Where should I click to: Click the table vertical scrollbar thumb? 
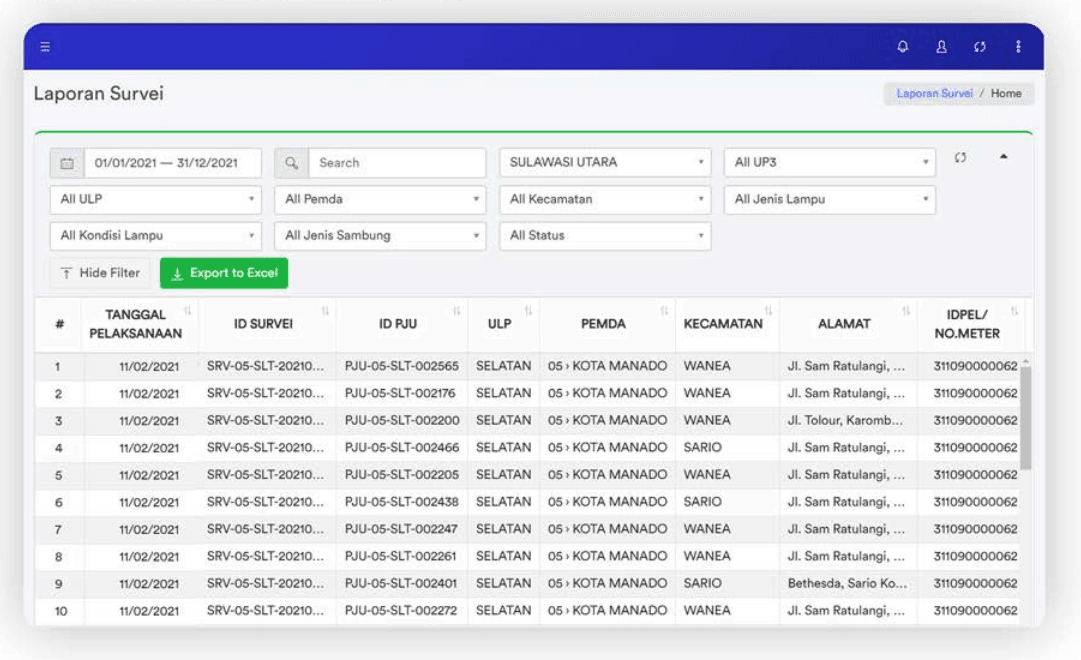pyautogui.click(x=1026, y=417)
